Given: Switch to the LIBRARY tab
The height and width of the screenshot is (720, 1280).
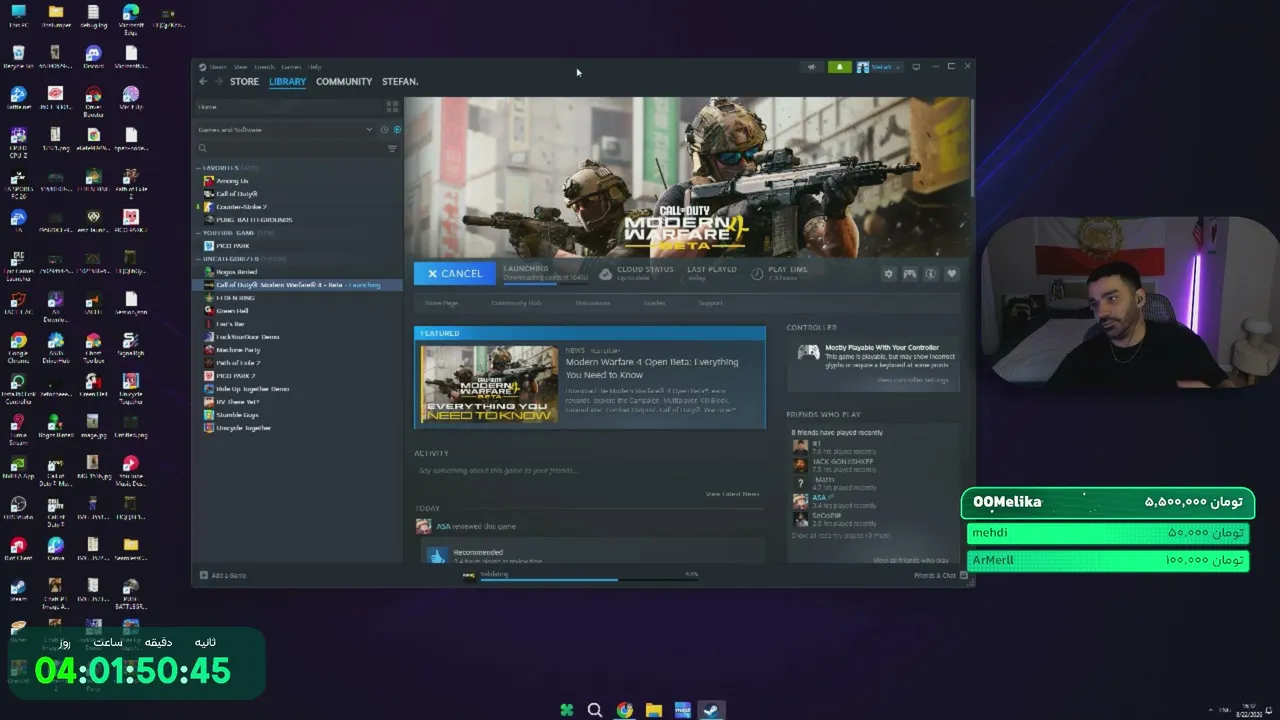Looking at the screenshot, I should (287, 82).
